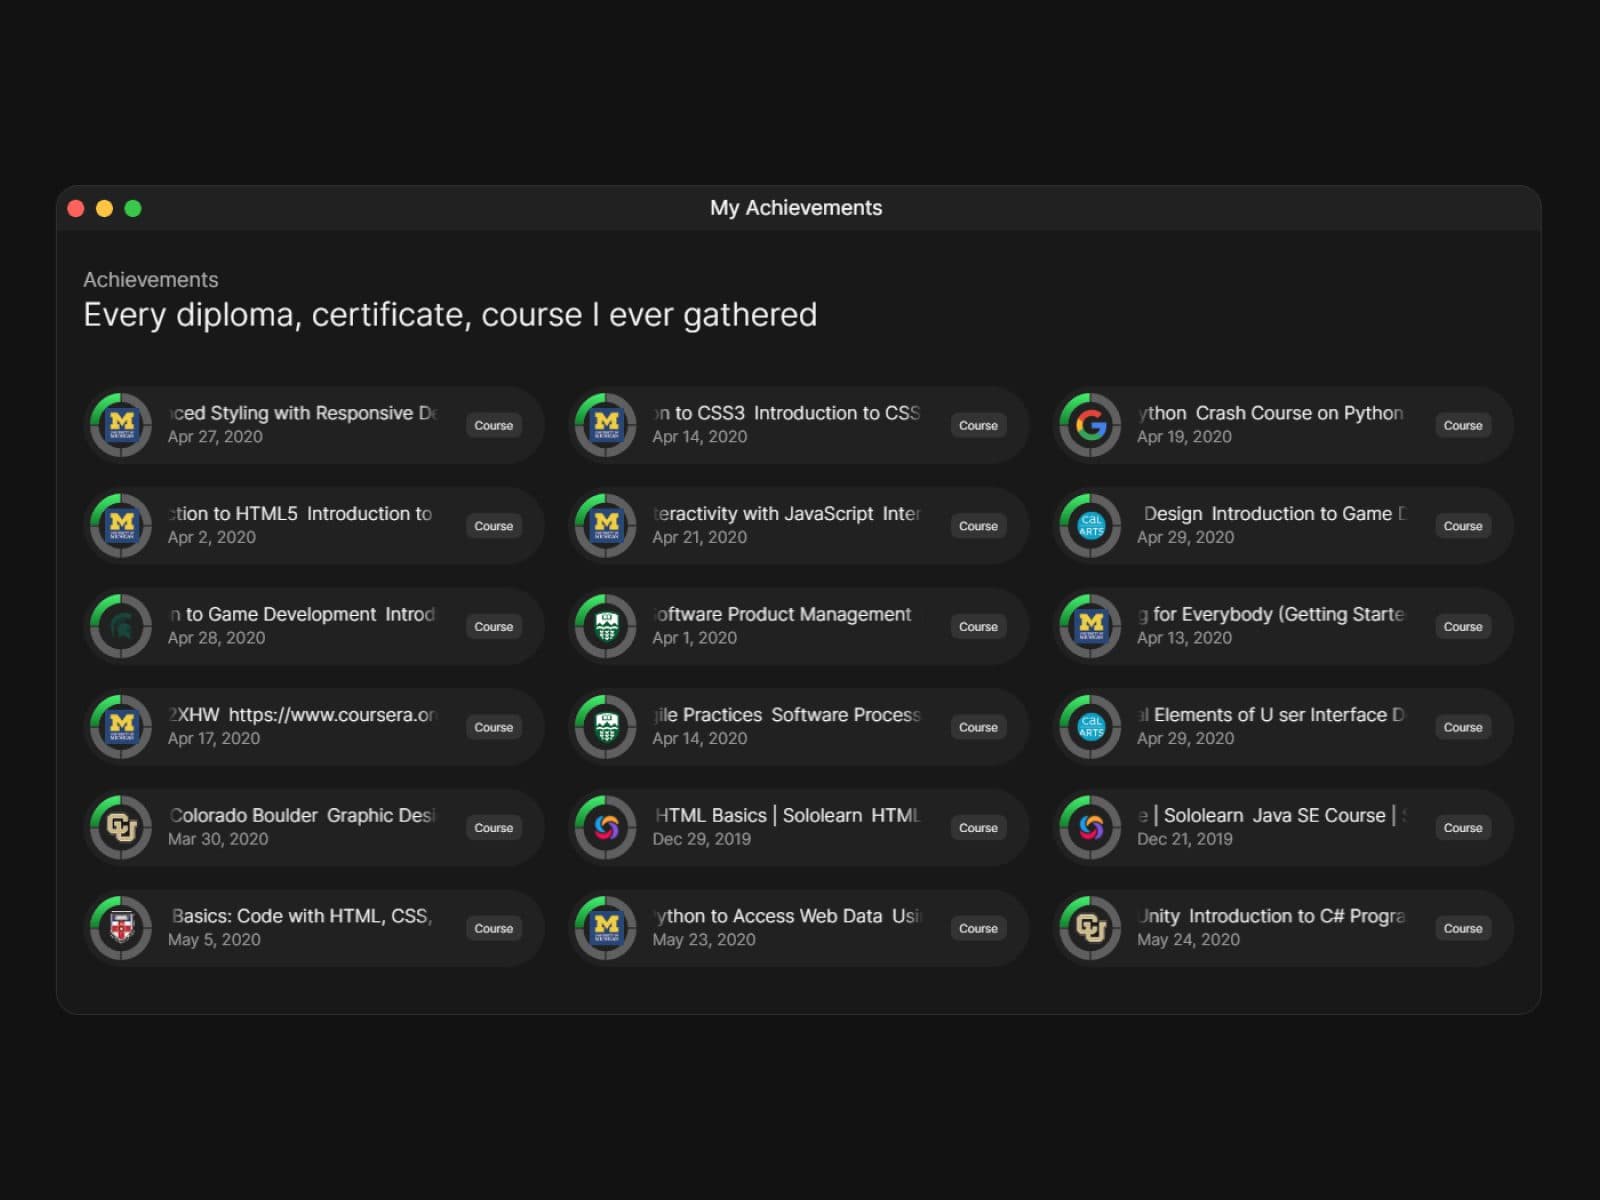Click the green full-screen window button
The image size is (1600, 1200).
pos(133,208)
